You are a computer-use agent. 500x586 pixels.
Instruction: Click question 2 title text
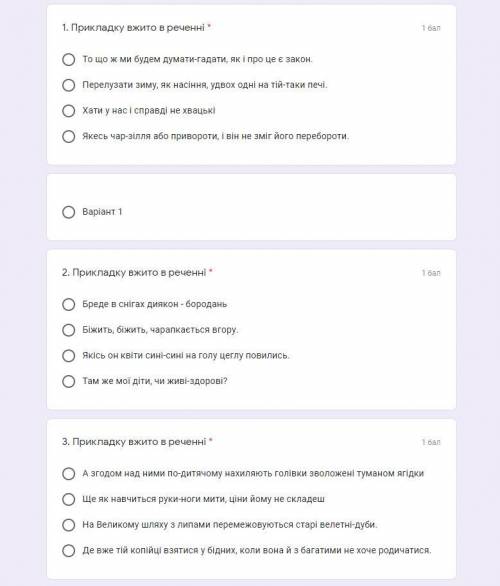click(x=134, y=272)
